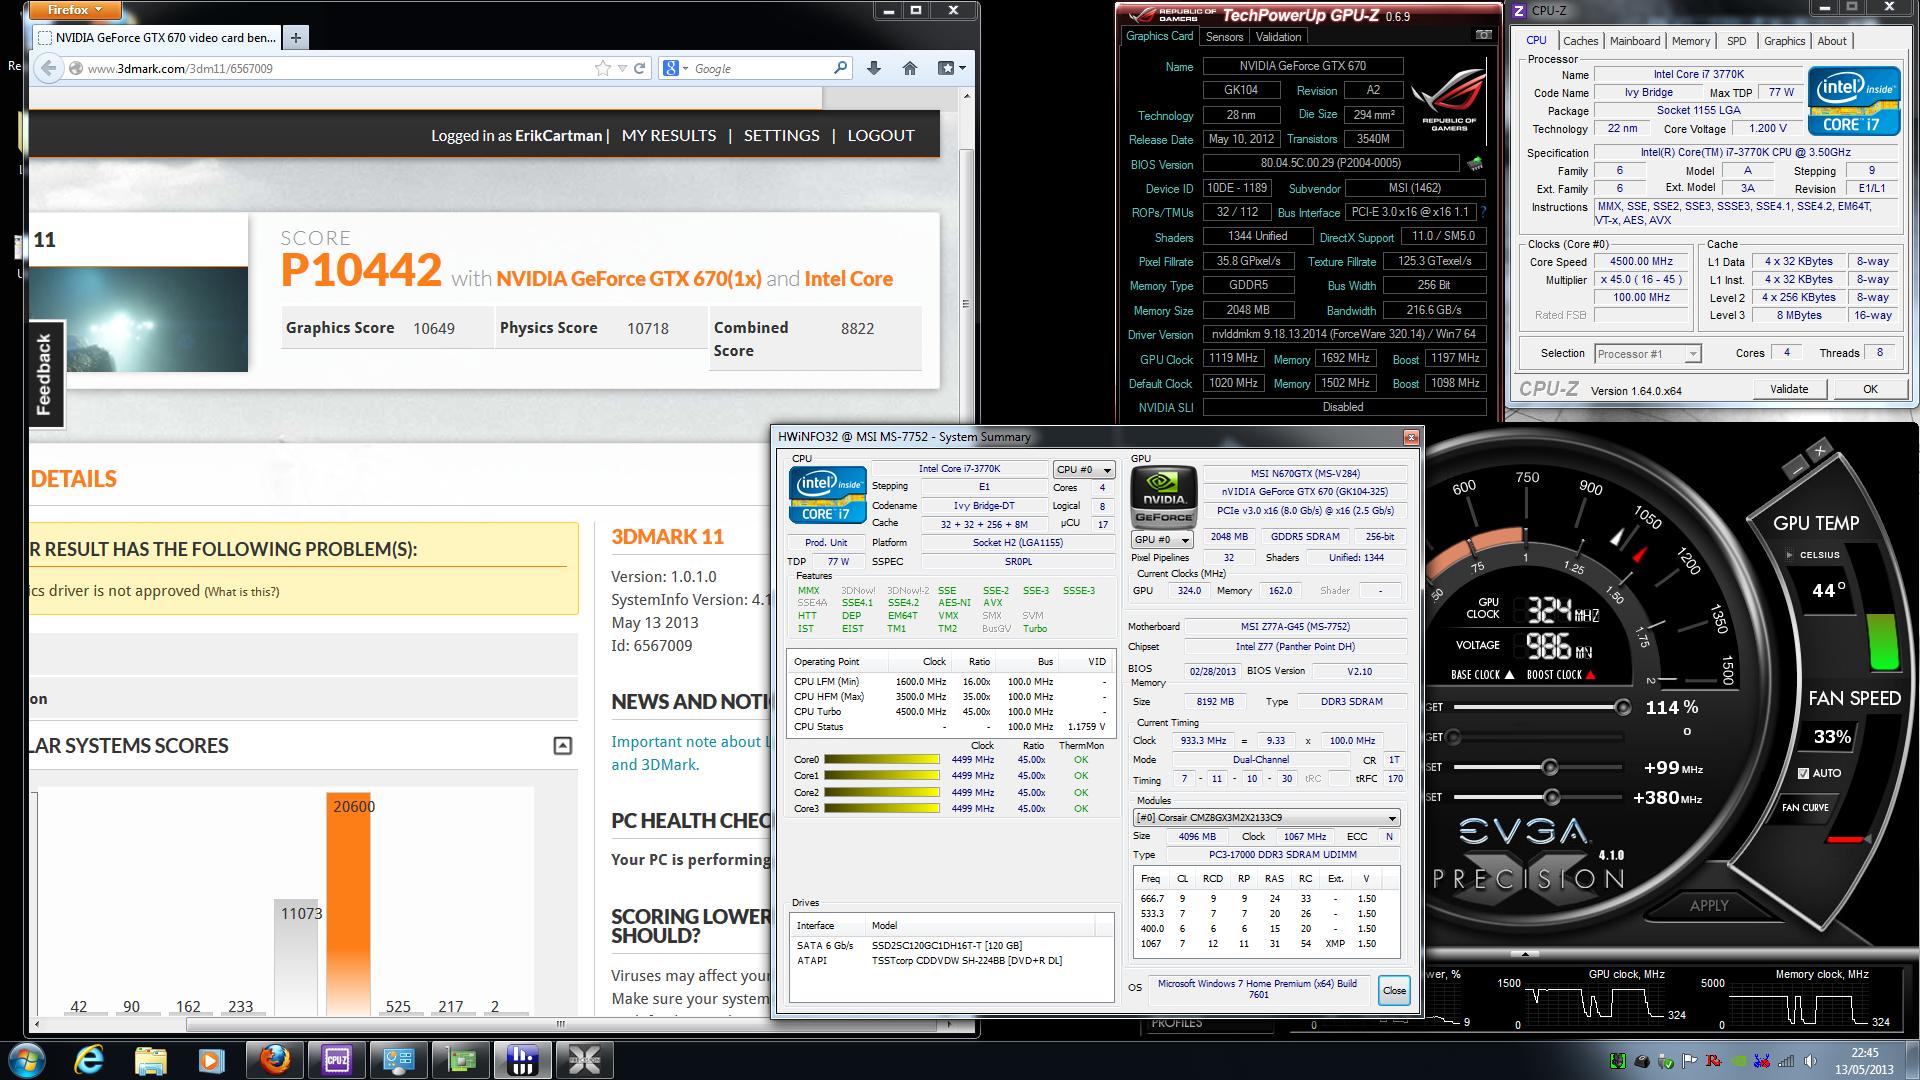1920x1080 pixels.
Task: Click the bookmark star in the address bar
Action: (602, 68)
